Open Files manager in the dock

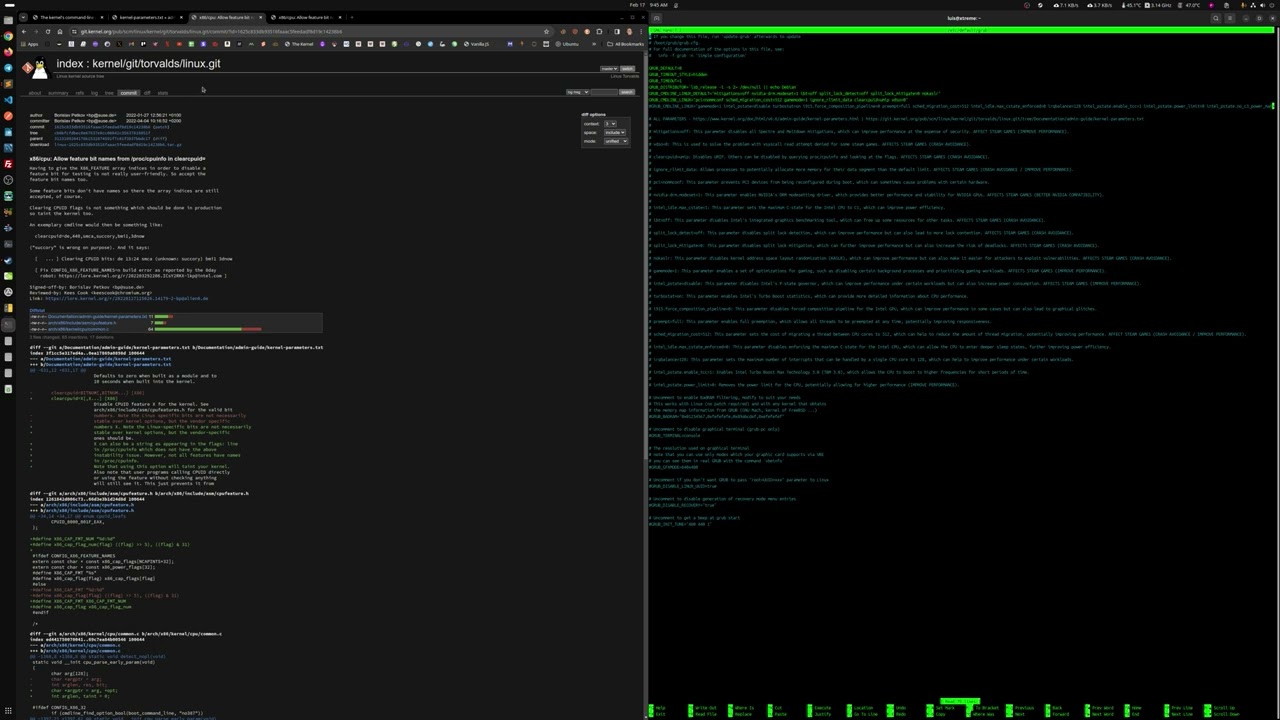[8, 20]
